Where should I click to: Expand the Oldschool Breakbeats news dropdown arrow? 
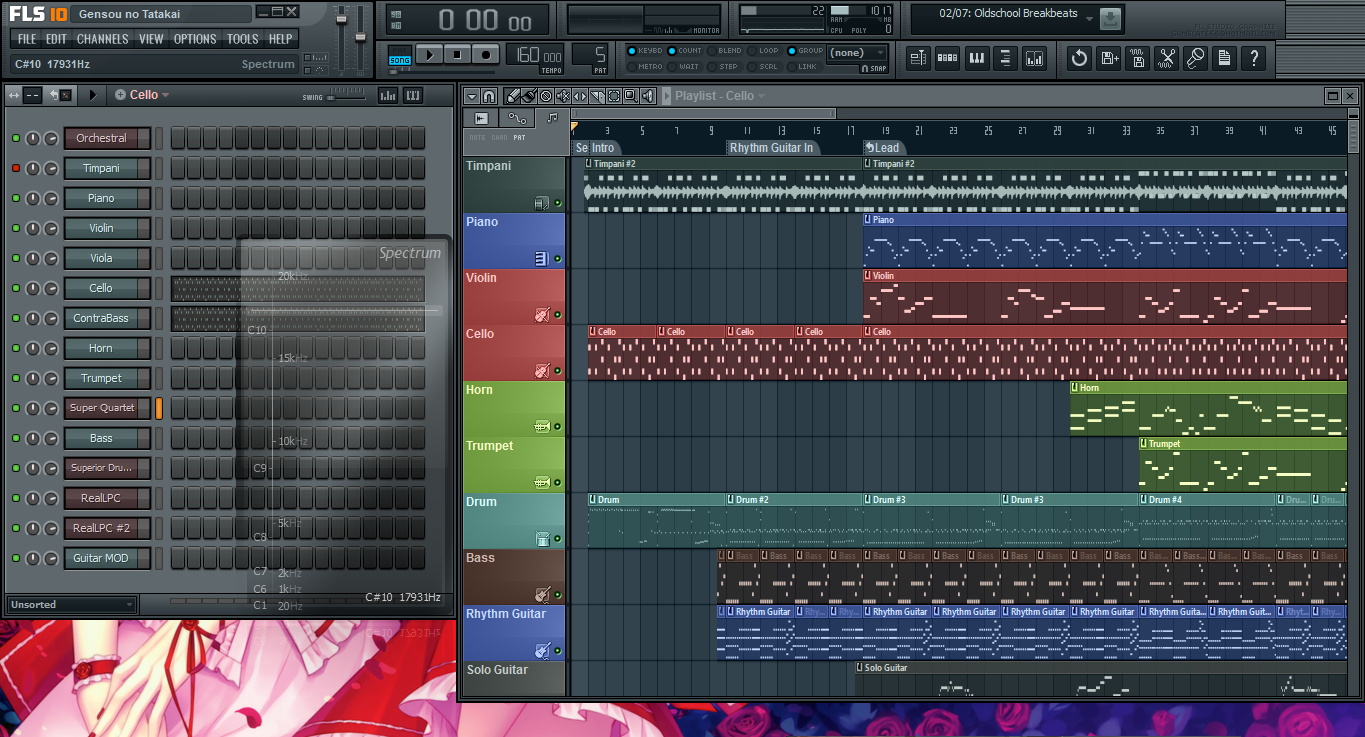tap(1089, 17)
